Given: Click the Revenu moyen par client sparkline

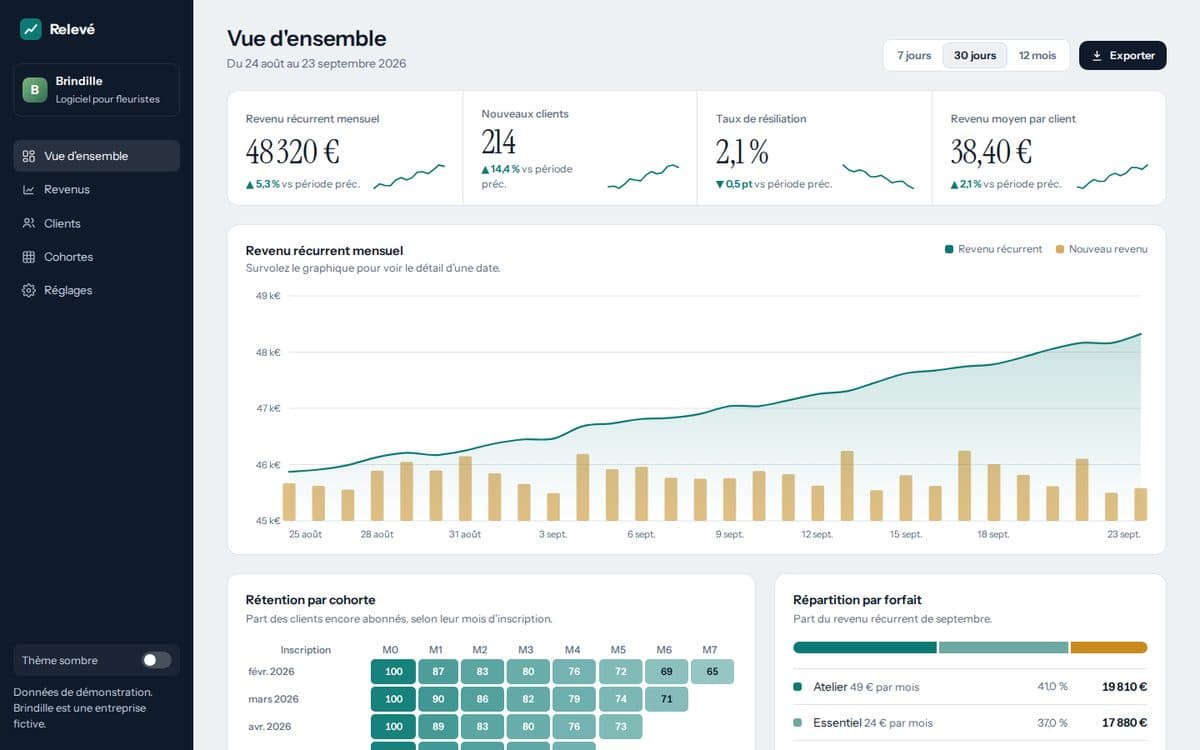Looking at the screenshot, I should point(1112,177).
